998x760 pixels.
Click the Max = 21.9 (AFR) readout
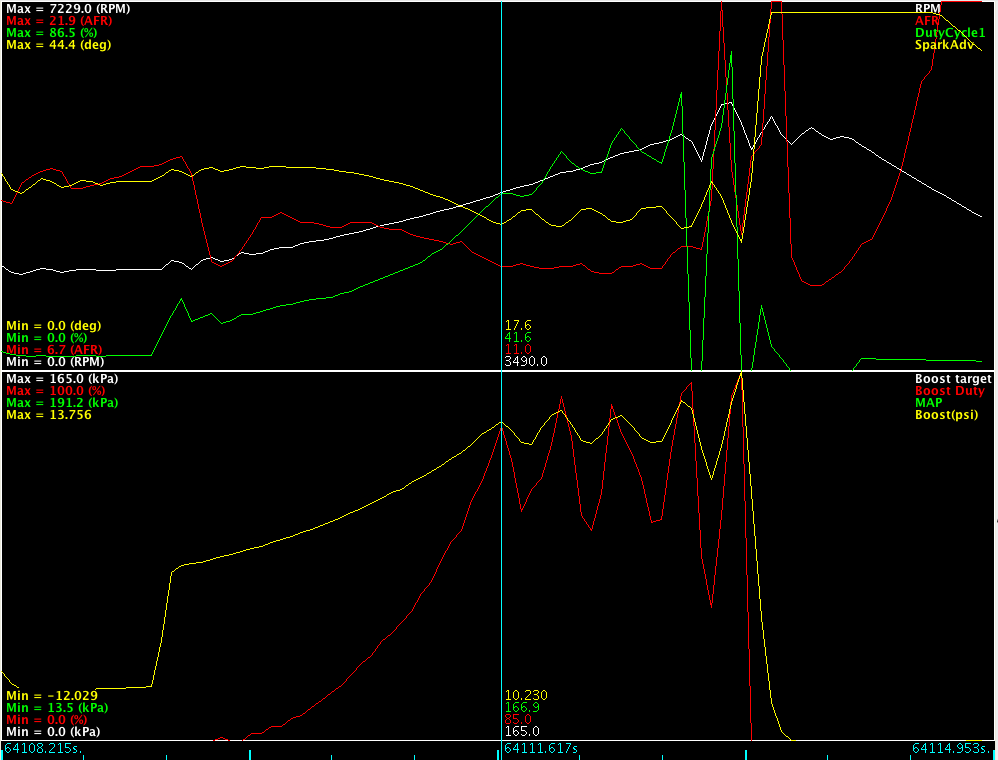click(x=59, y=21)
